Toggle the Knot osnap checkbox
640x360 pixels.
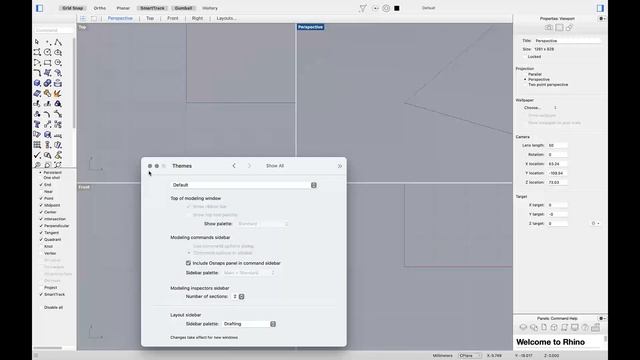click(x=41, y=247)
